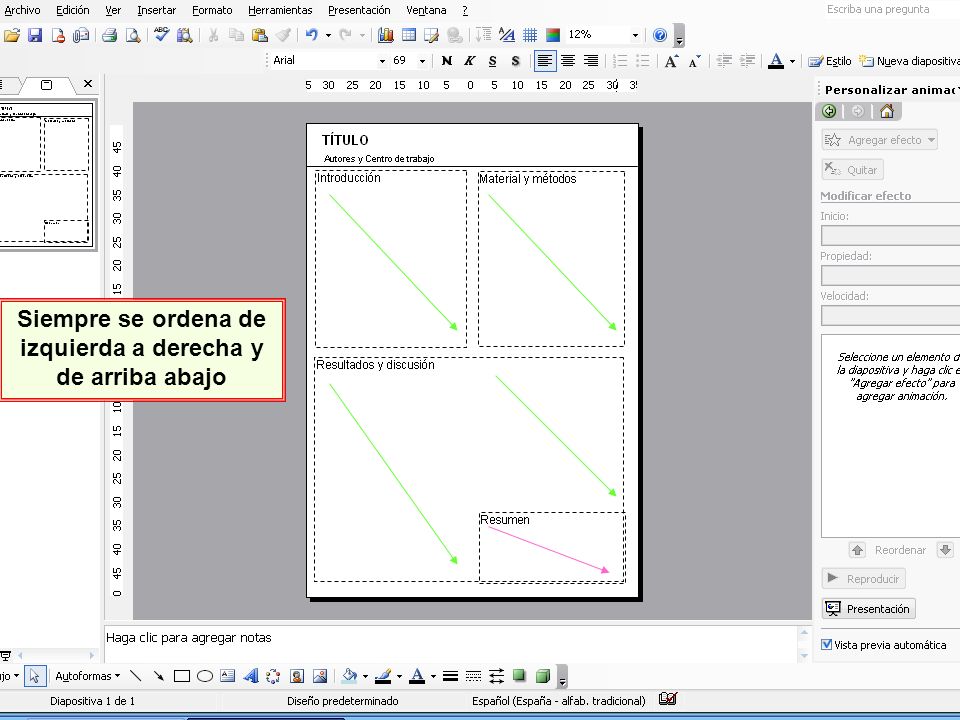Click the notes area to add notes
960x720 pixels.
[x=450, y=643]
